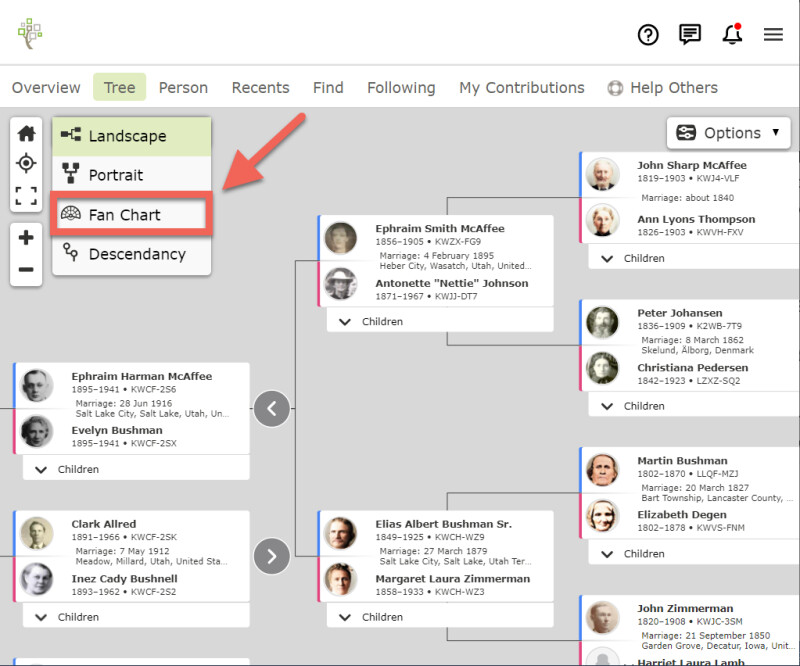Go to the My Contributions tab
Viewport: 800px width, 666px height.
click(521, 88)
